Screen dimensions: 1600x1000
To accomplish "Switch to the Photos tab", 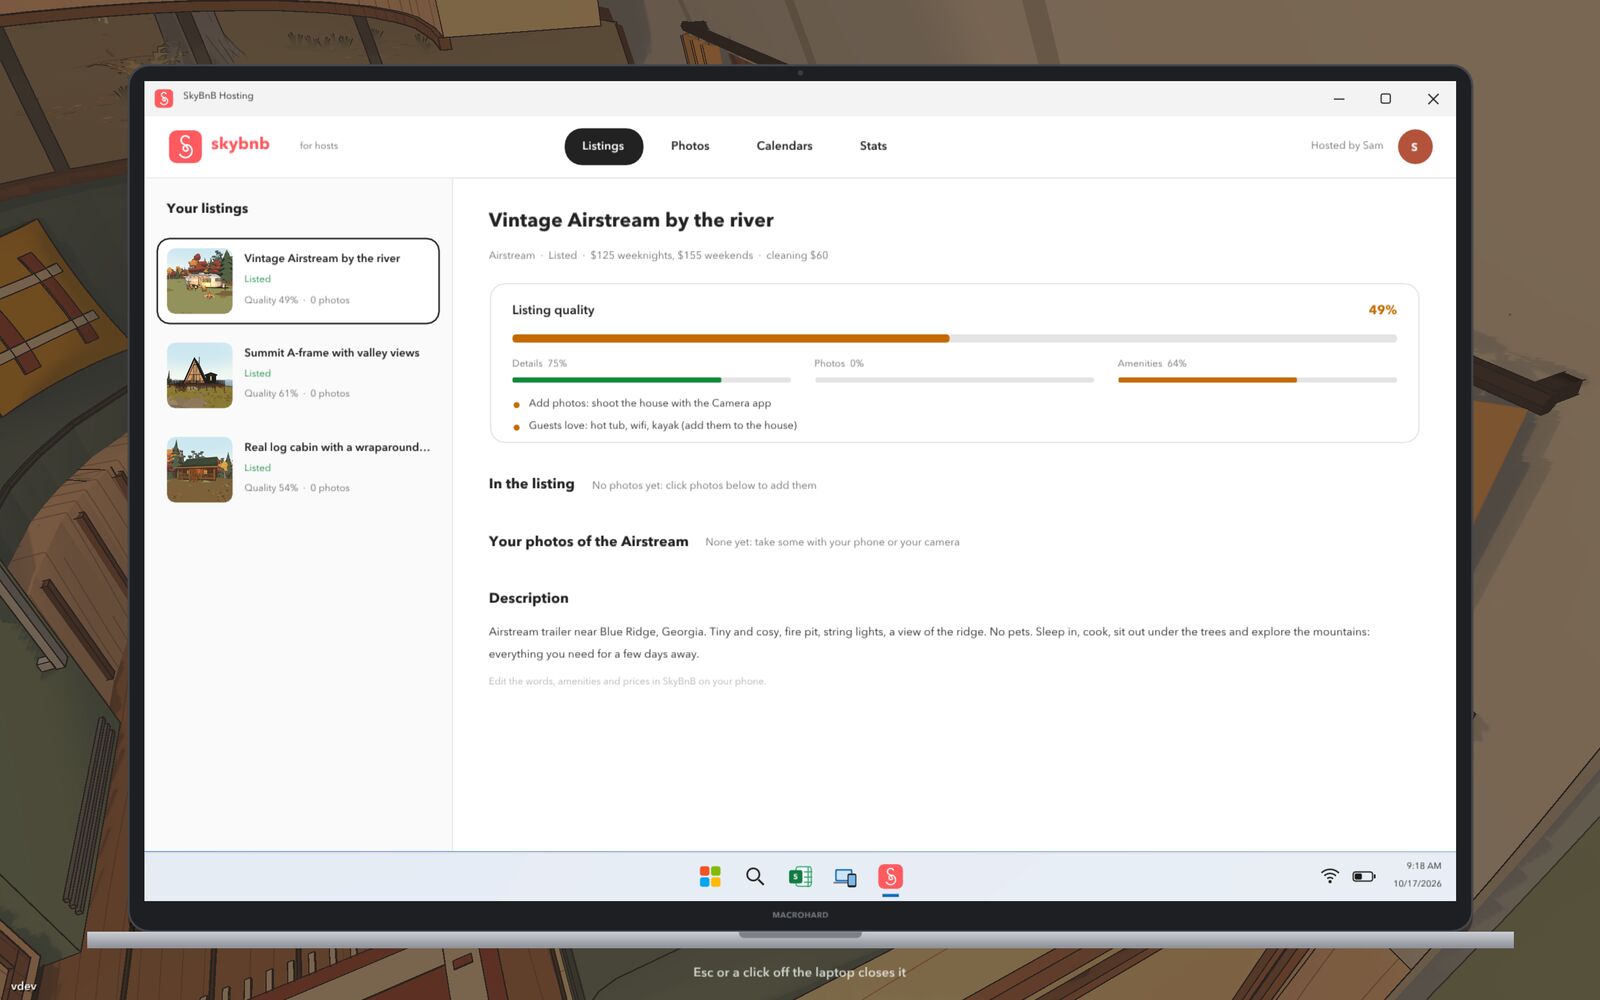I will pos(690,146).
